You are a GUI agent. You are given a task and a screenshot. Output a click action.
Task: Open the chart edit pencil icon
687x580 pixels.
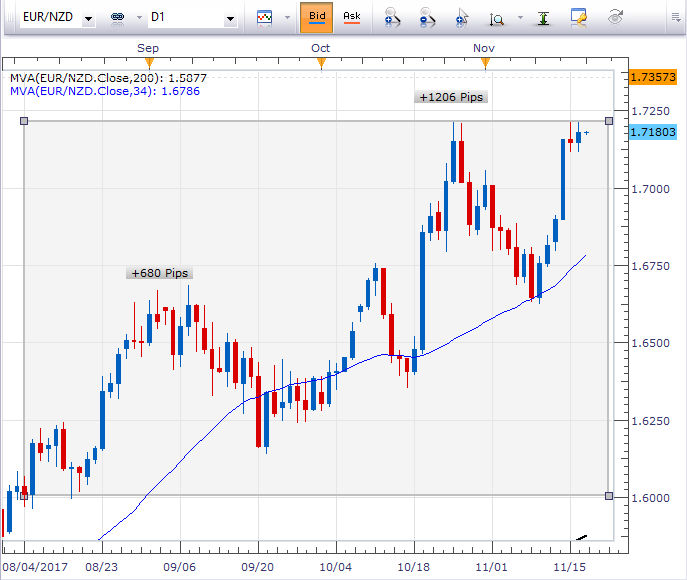[x=578, y=17]
